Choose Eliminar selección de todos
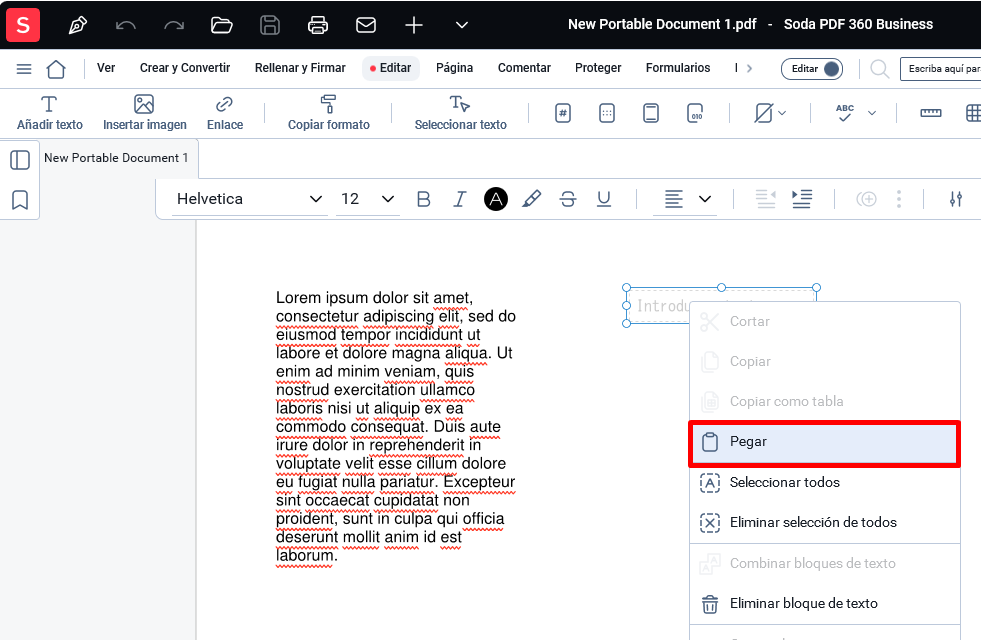The width and height of the screenshot is (981, 640). [825, 522]
